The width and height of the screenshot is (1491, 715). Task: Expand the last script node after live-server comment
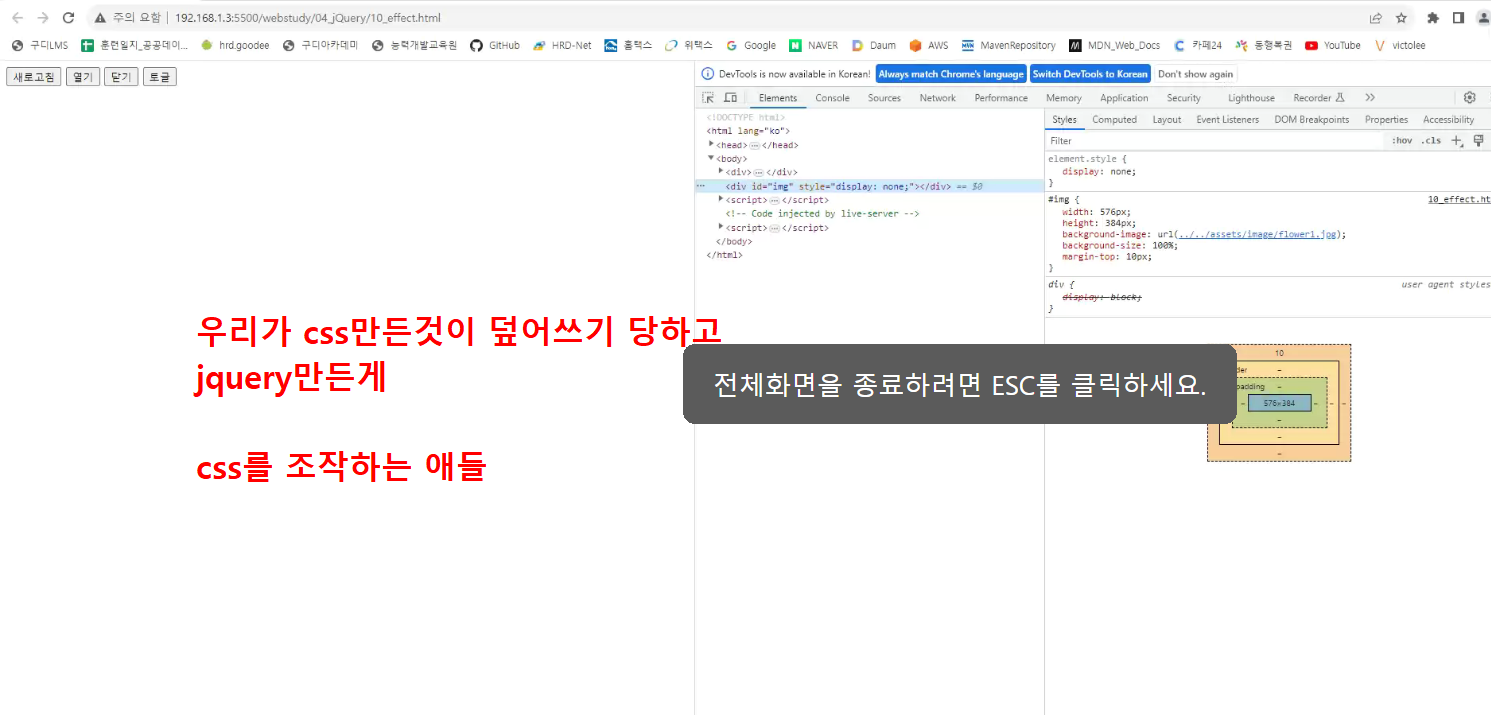click(721, 227)
